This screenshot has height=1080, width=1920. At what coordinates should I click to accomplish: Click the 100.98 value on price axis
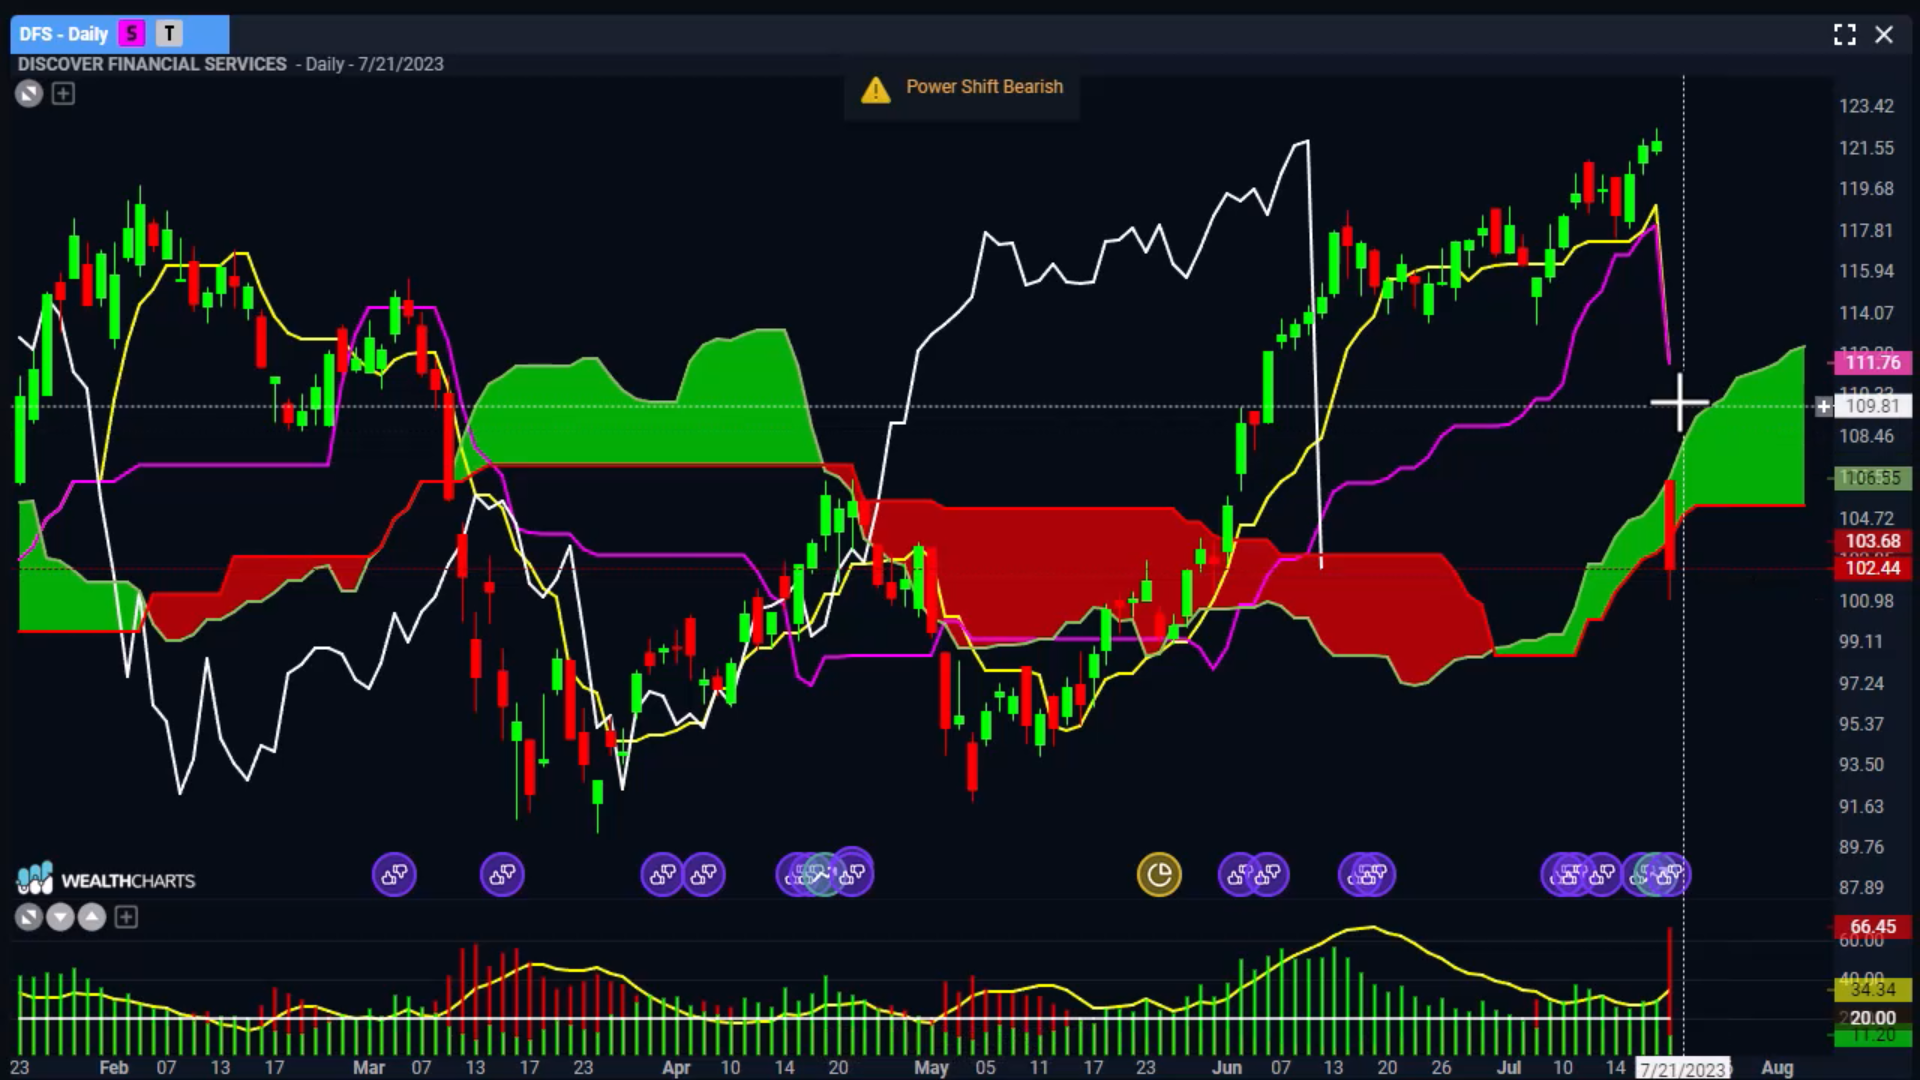[1866, 601]
